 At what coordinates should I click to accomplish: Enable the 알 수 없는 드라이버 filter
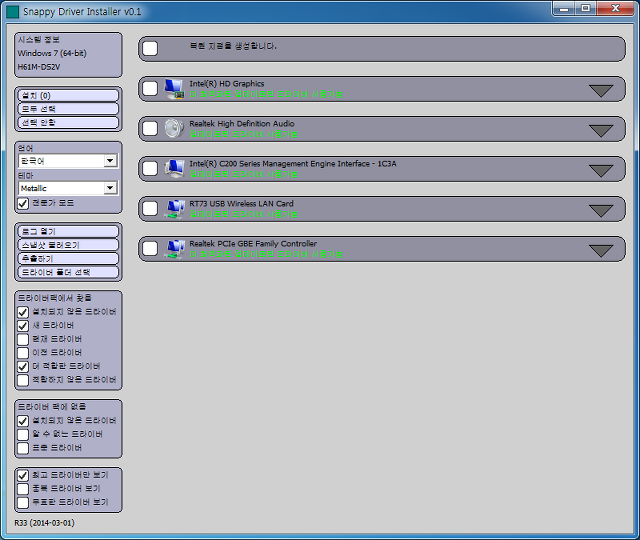[23, 434]
